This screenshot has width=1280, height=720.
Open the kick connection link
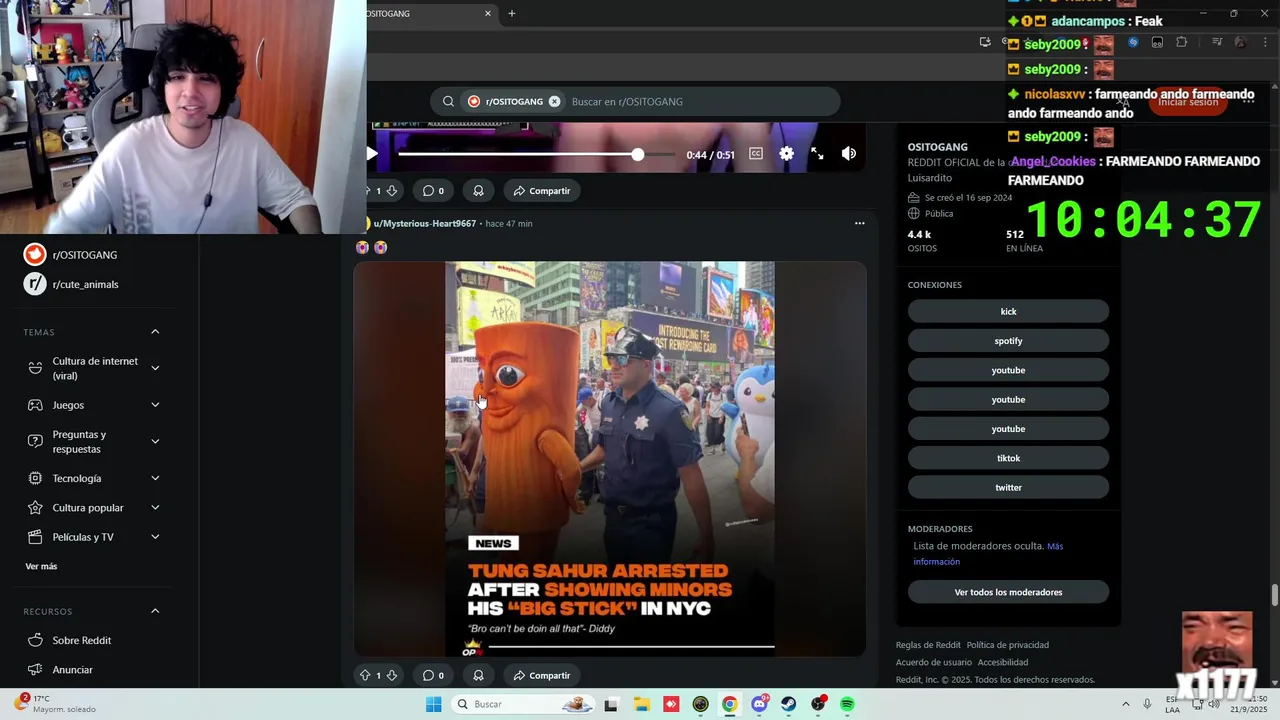click(x=1008, y=311)
